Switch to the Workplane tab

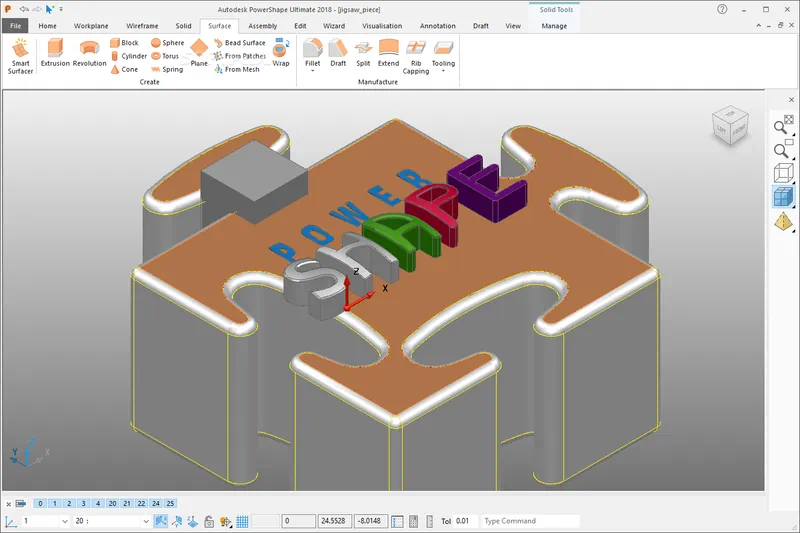(91, 26)
